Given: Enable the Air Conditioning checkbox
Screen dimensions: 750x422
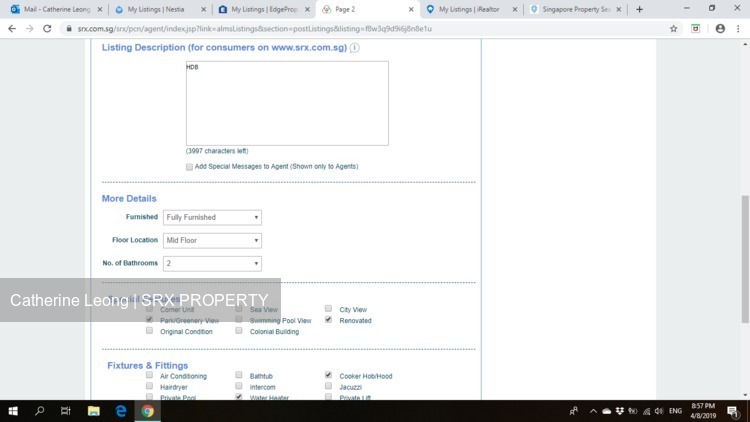Looking at the screenshot, I should pyautogui.click(x=149, y=375).
